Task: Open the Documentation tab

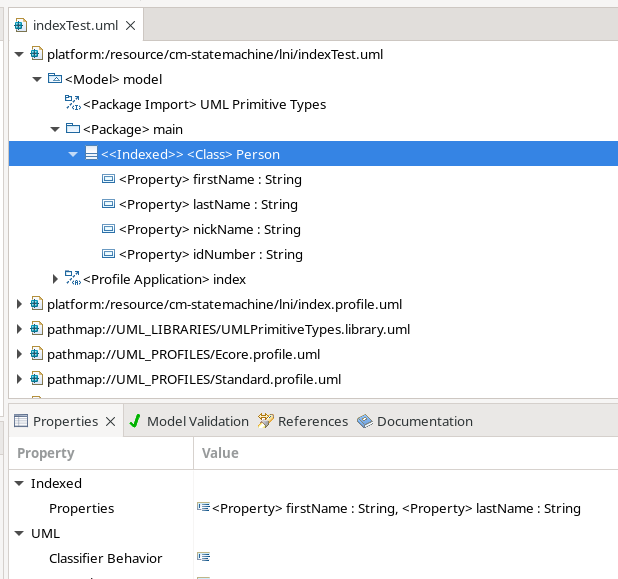Action: tap(424, 421)
